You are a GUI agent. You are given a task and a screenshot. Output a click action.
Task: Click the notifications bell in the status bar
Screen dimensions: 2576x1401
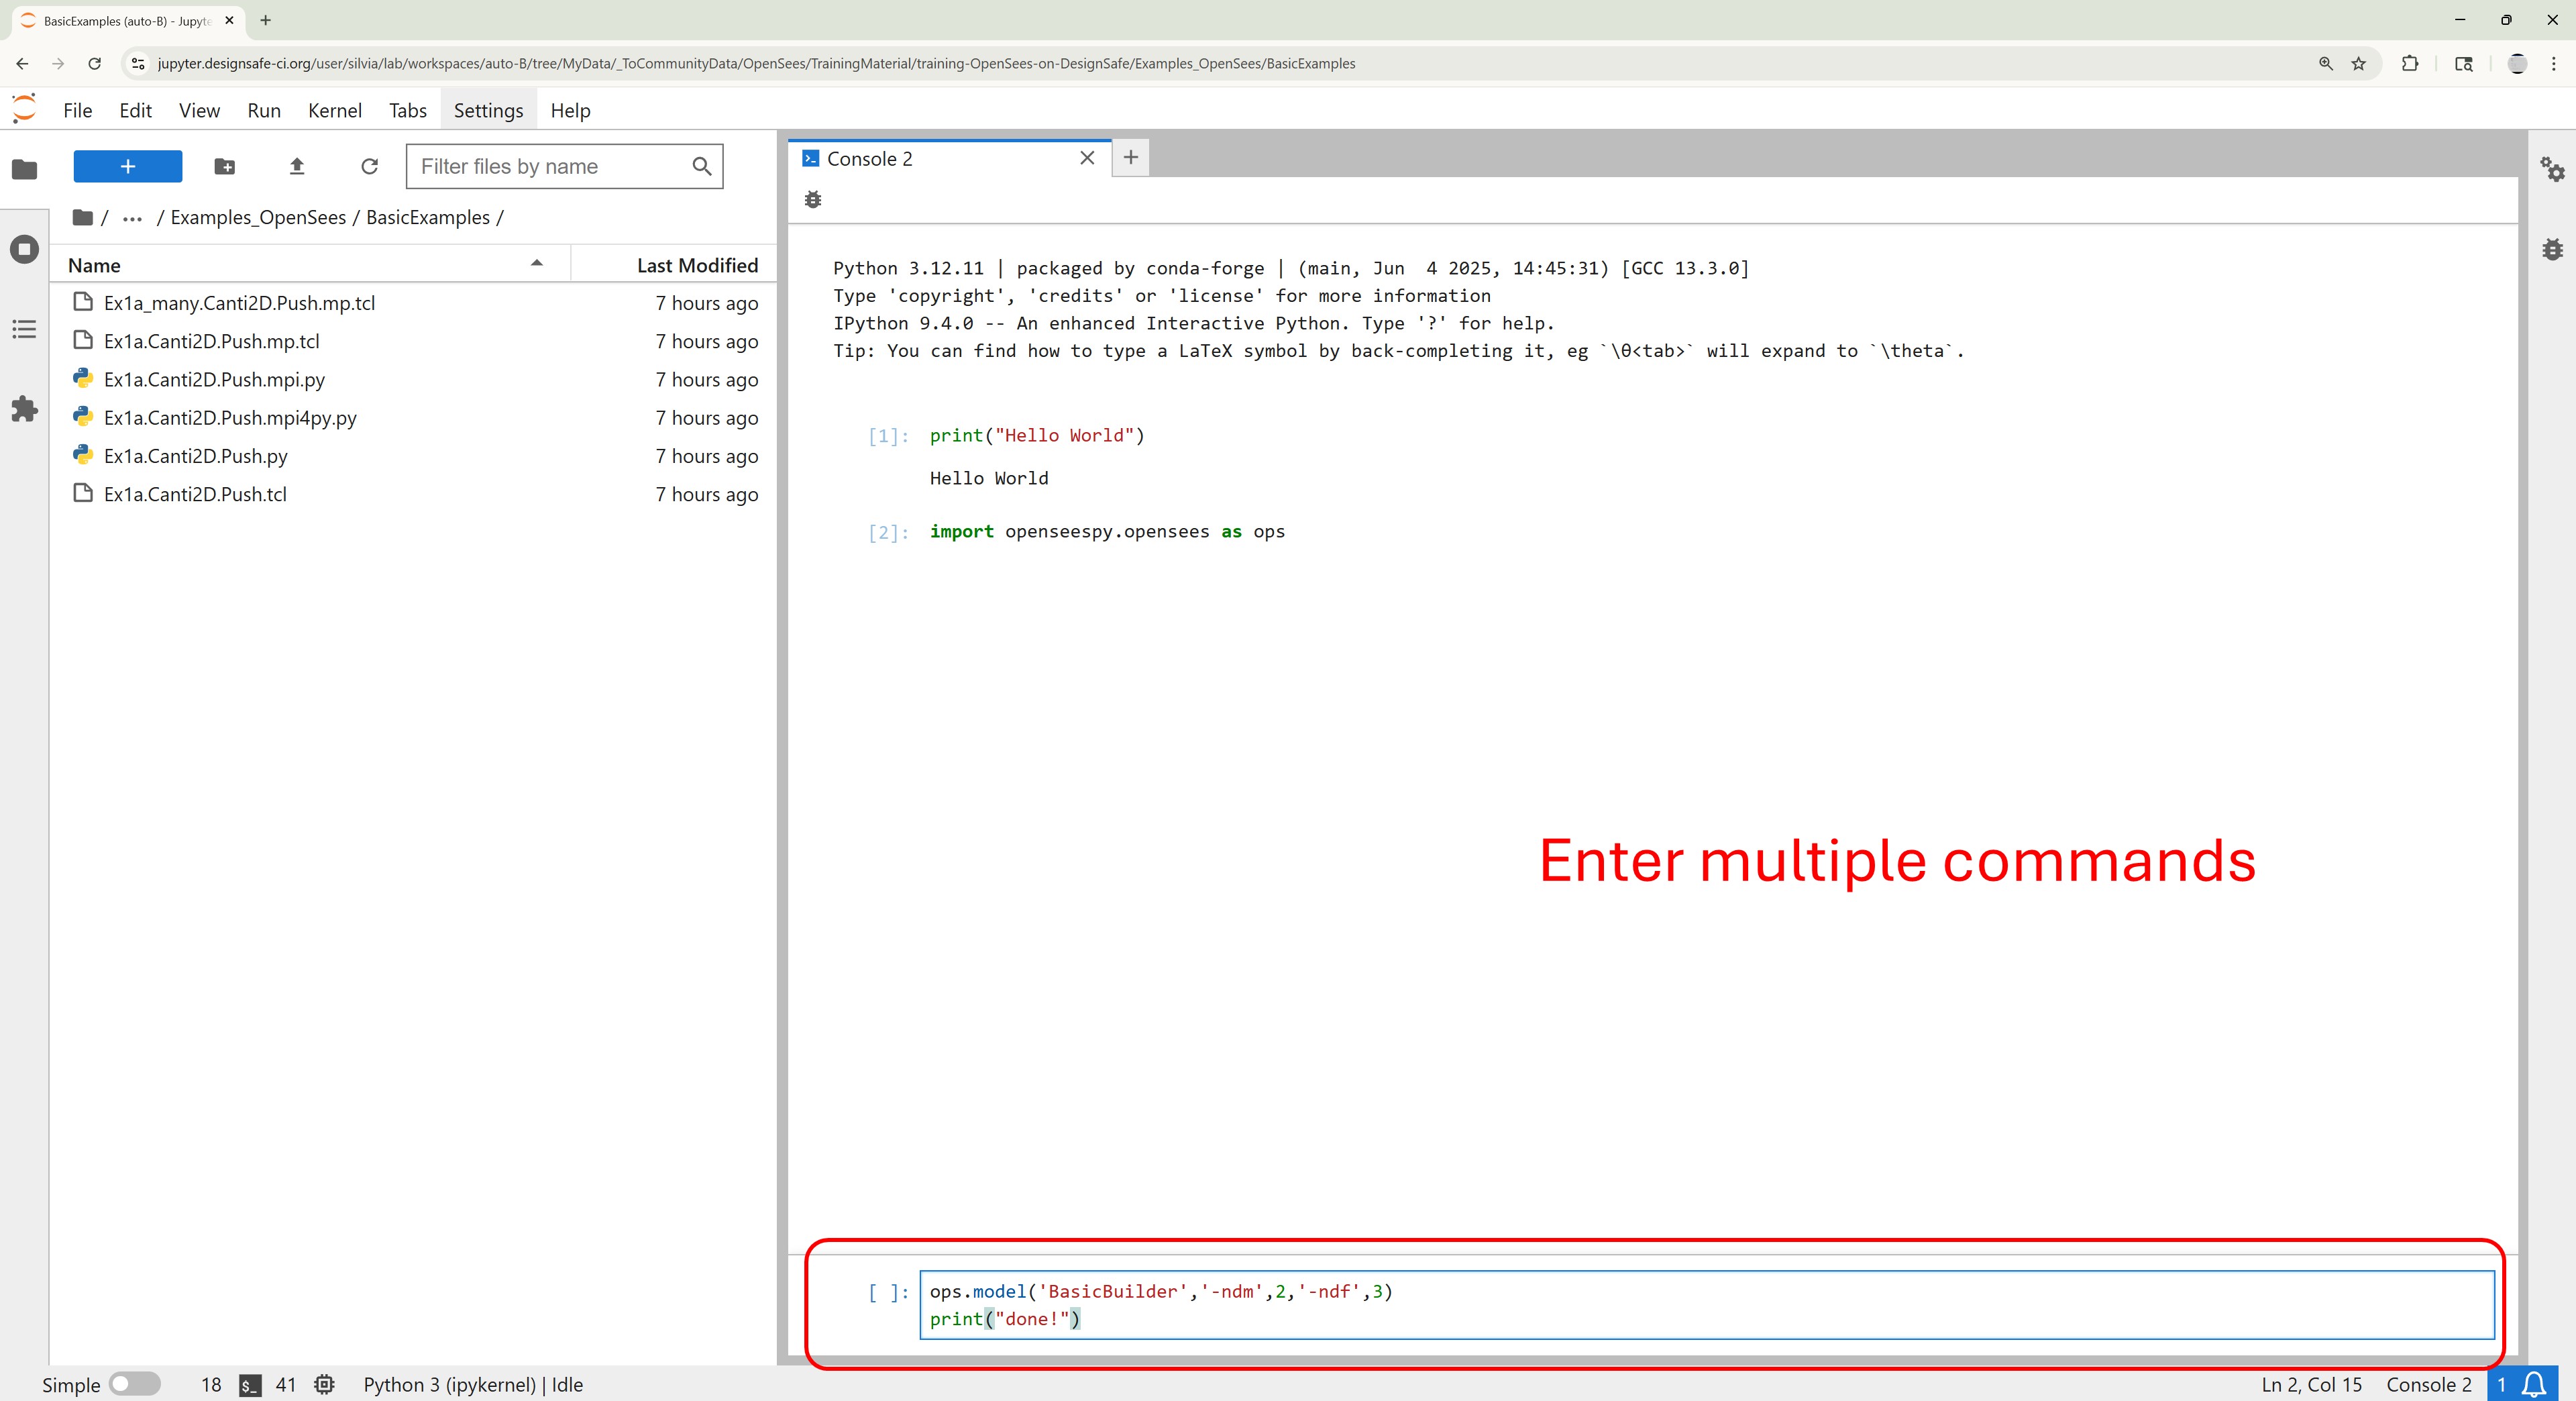tap(2534, 1384)
